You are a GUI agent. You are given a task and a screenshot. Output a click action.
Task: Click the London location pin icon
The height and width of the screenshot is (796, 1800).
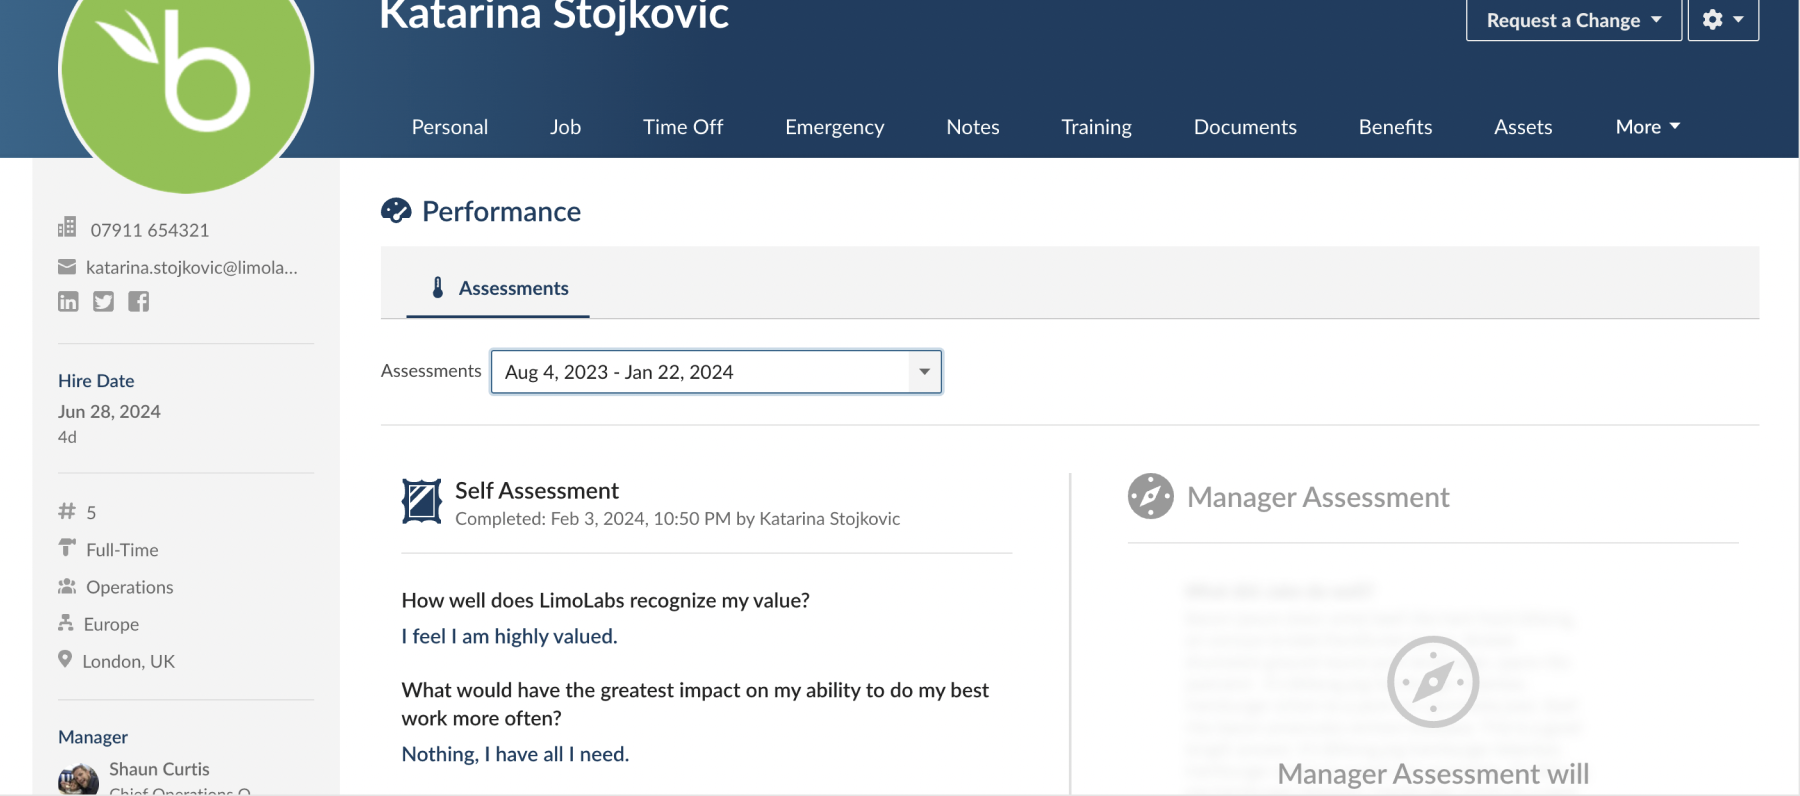pos(65,660)
